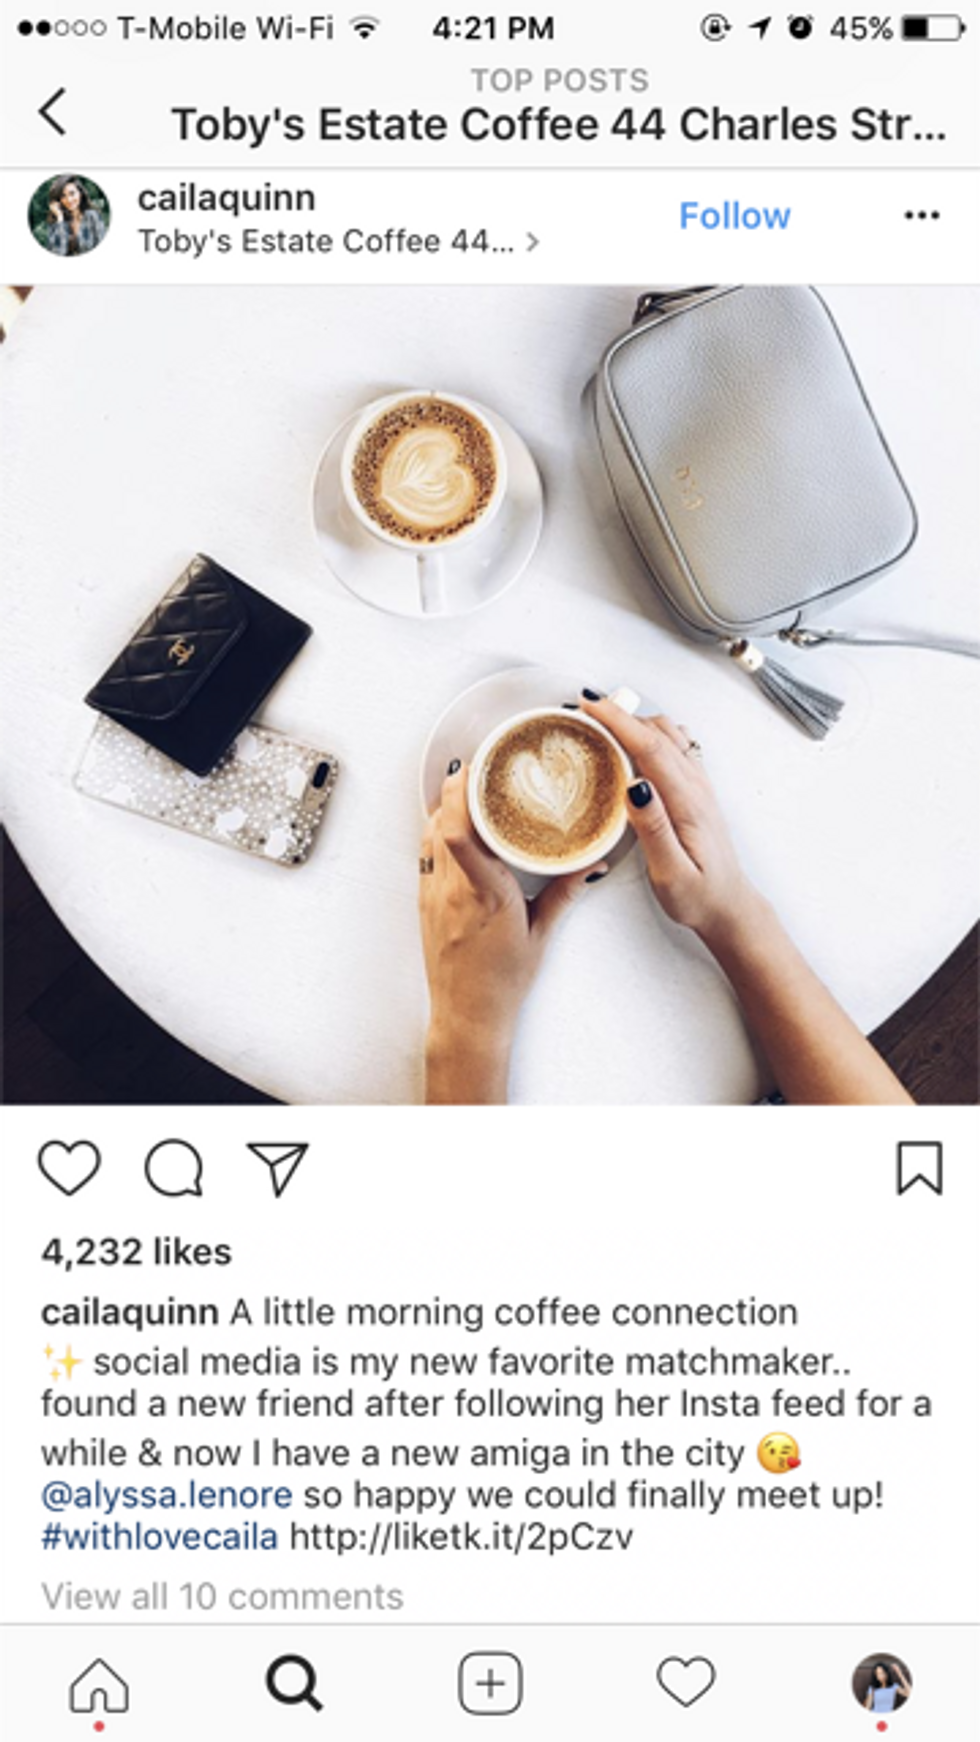Open the Search tab magnifier

tap(294, 1684)
